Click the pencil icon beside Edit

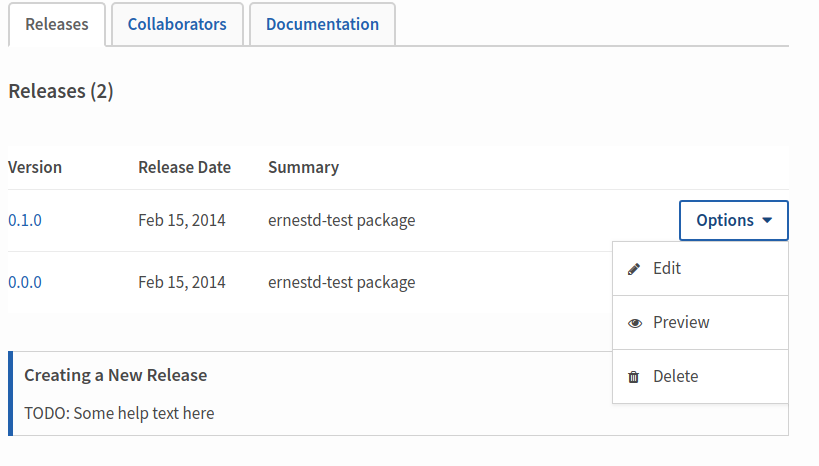(x=634, y=269)
